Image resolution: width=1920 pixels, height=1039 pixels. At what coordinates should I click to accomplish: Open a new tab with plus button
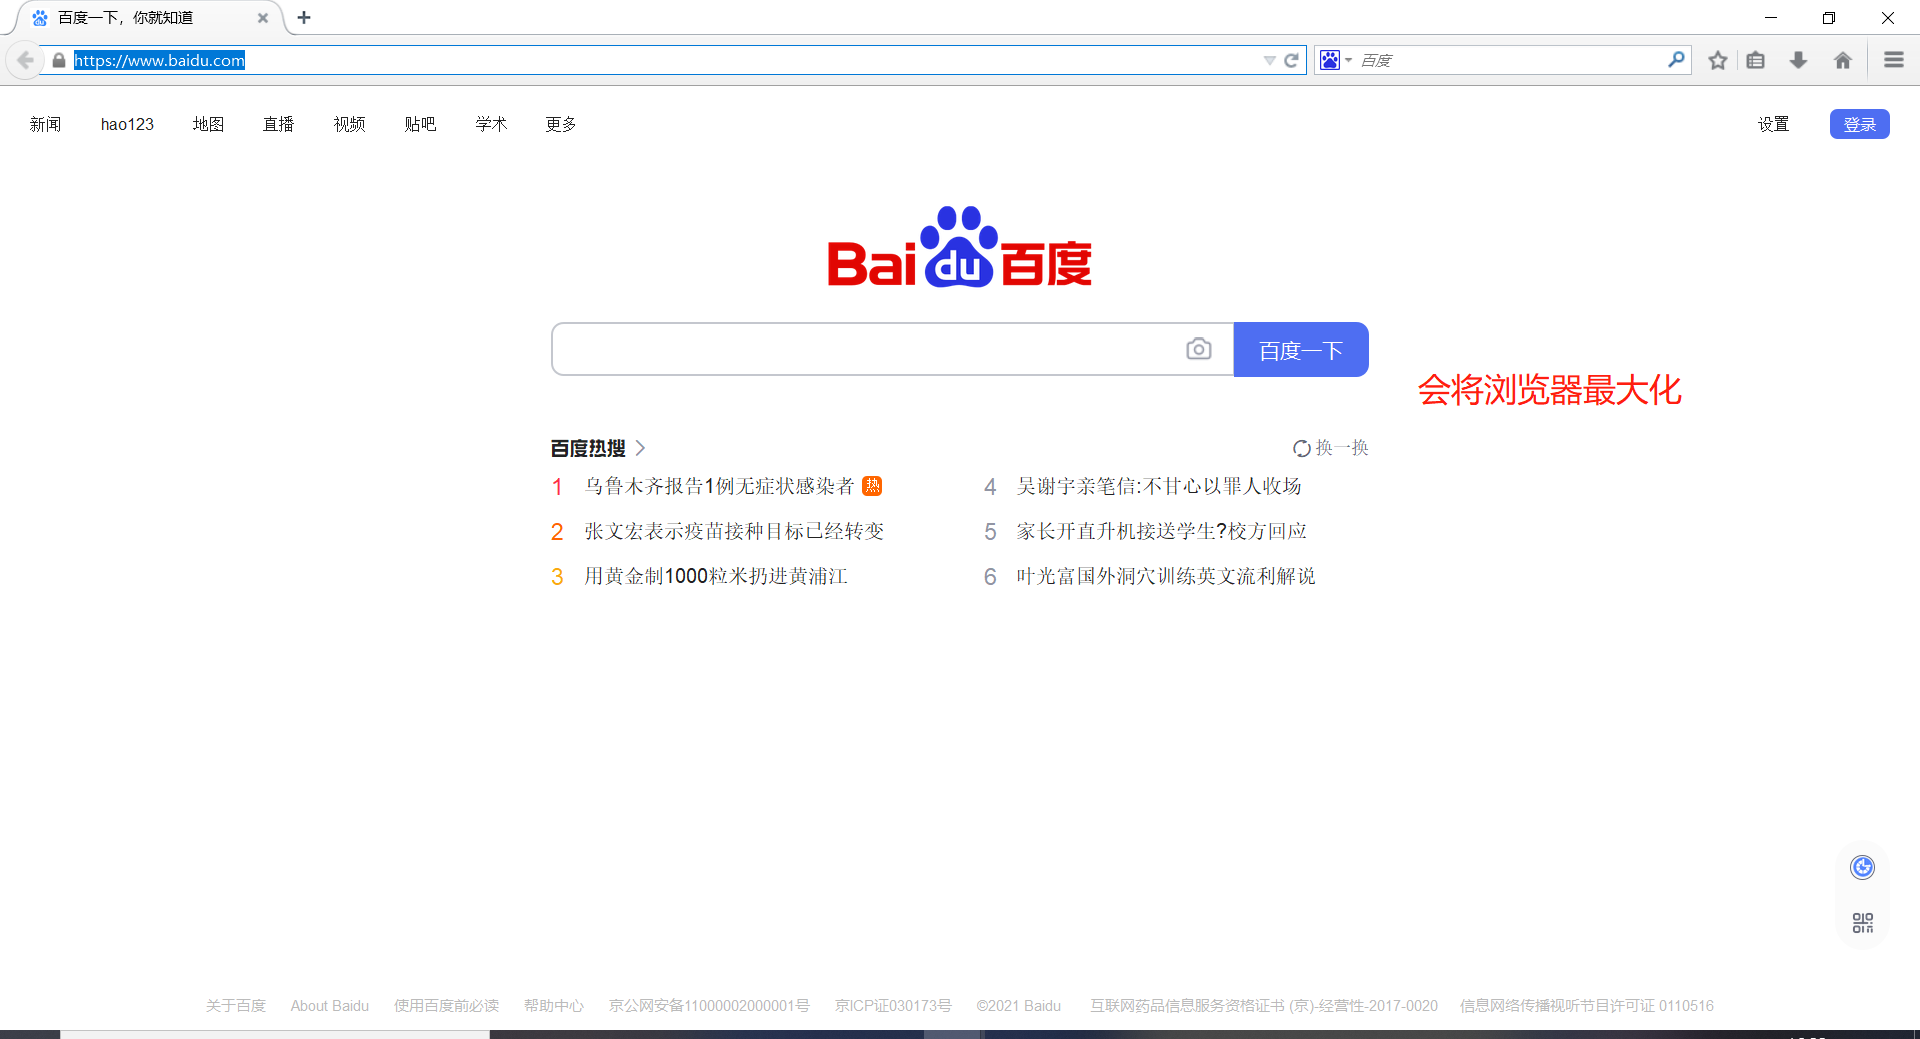(x=304, y=17)
